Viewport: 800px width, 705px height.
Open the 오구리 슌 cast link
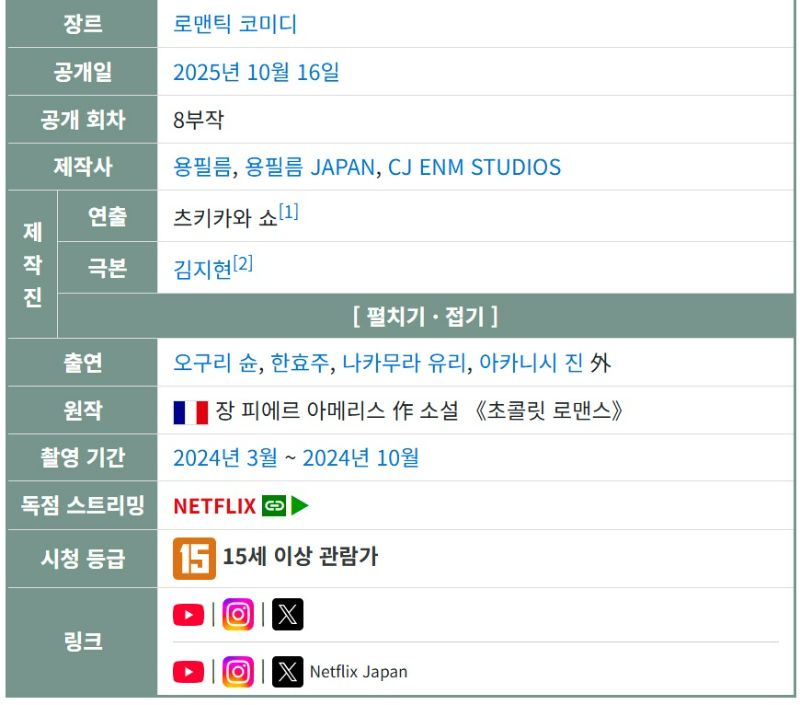tap(216, 363)
